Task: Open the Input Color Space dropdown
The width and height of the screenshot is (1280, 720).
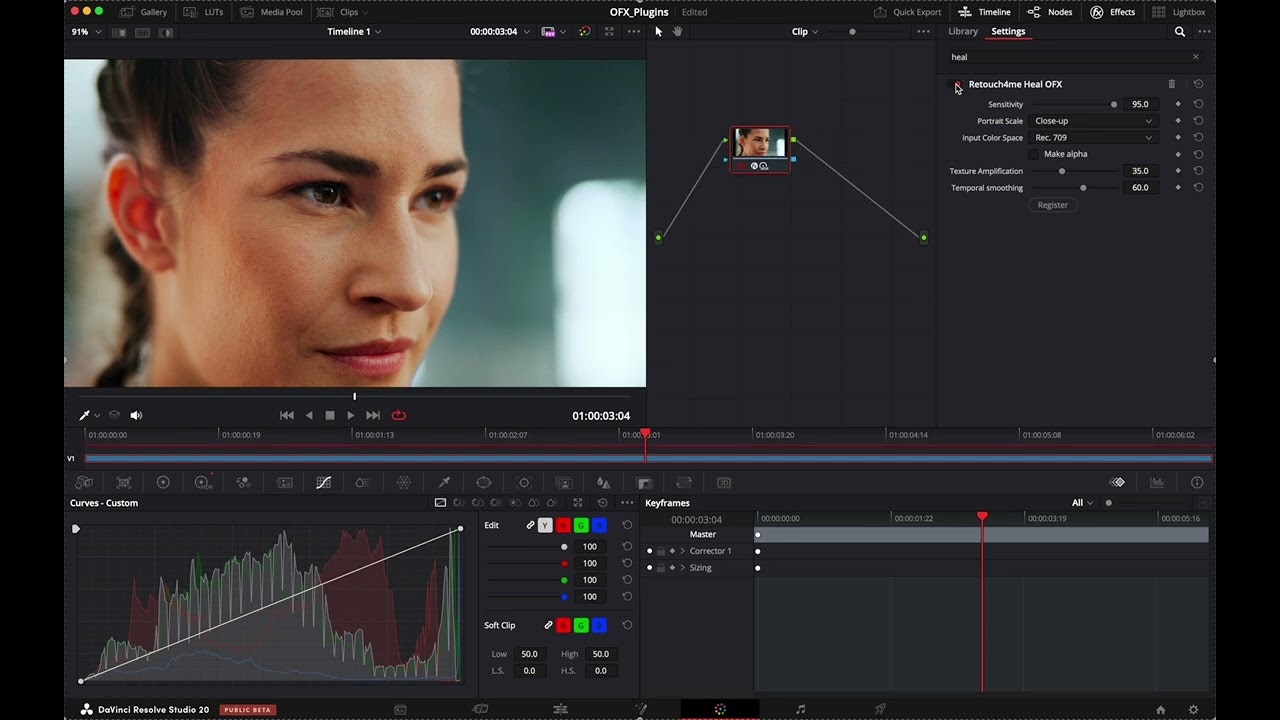Action: tap(1093, 137)
